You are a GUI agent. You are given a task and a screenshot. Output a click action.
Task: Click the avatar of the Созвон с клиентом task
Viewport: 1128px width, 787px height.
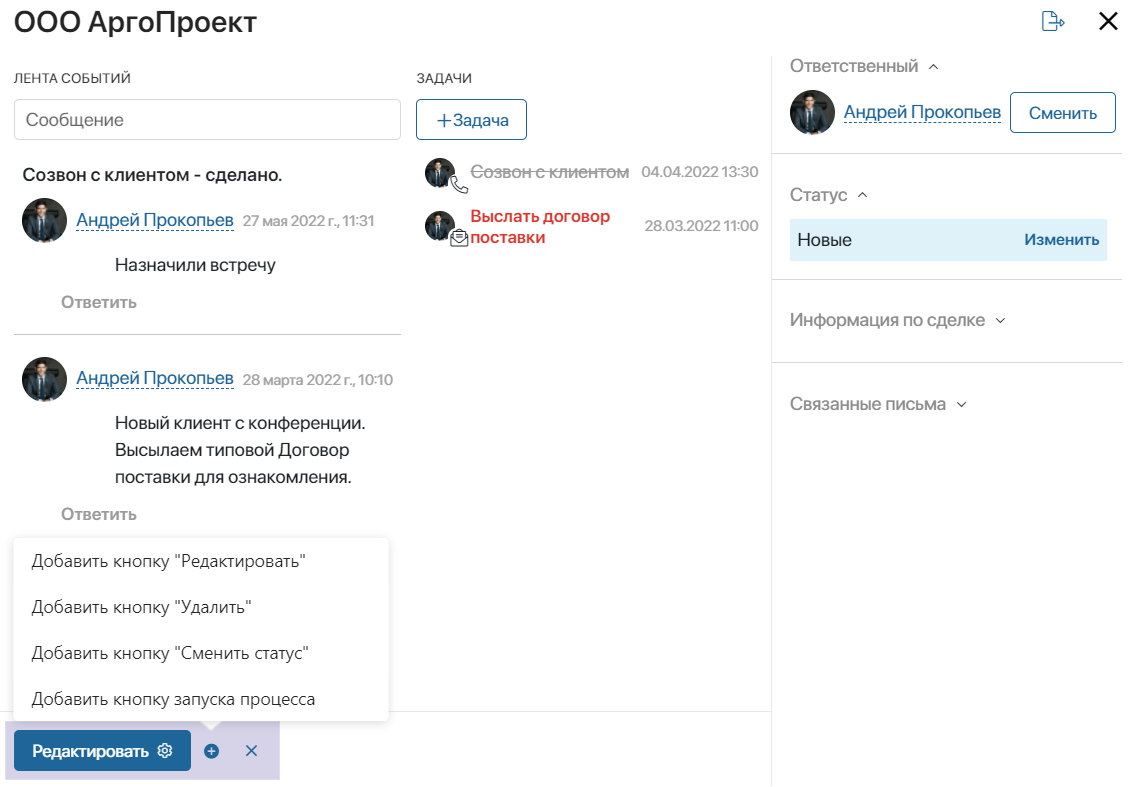tap(440, 173)
